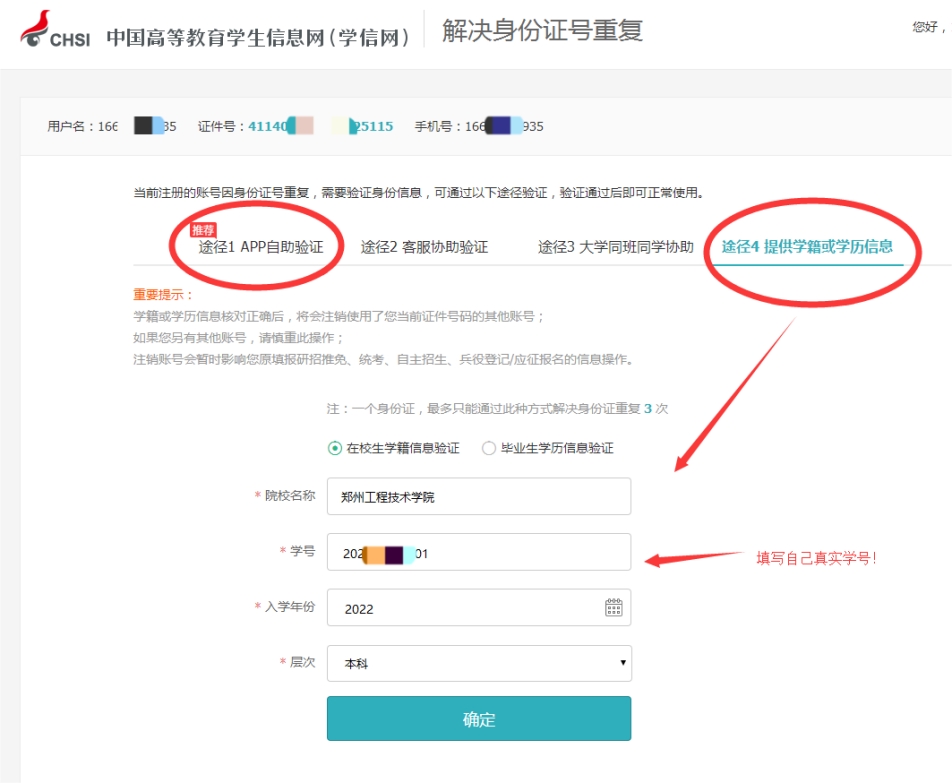Switch to 途径4 提供学籍或学历信息 tab
This screenshot has width=952, height=783.
tap(807, 246)
